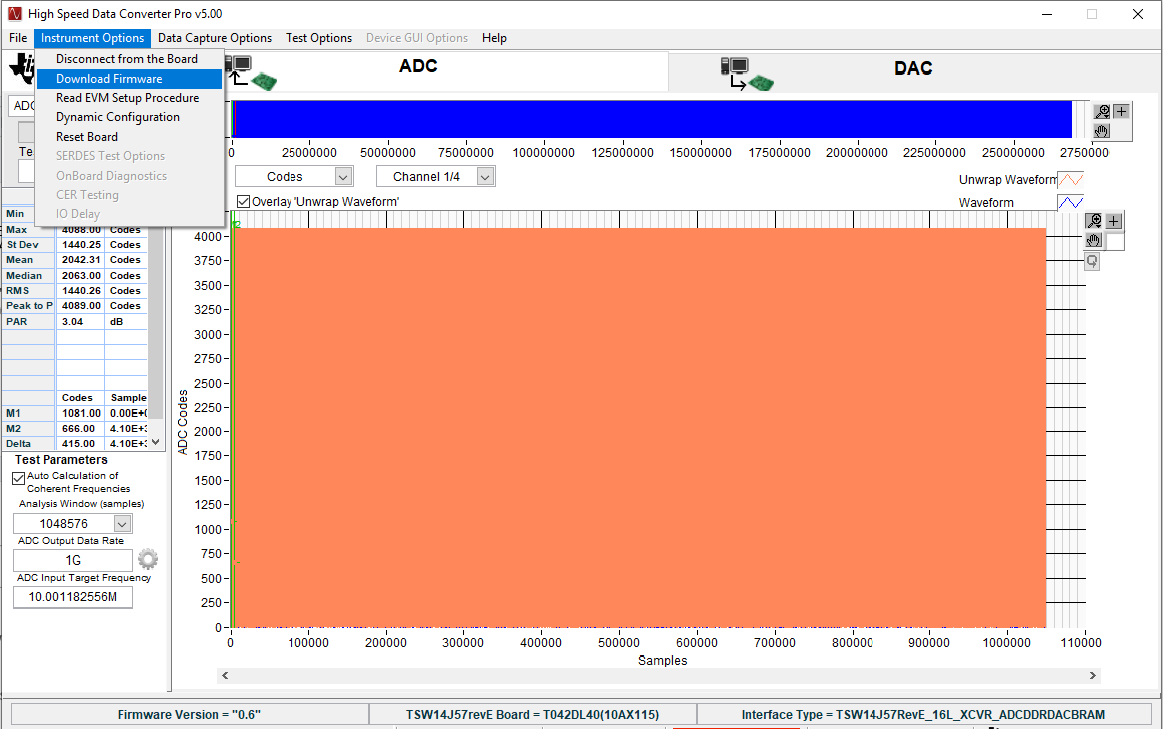The width and height of the screenshot is (1163, 729).
Task: Switch to the DAC tab
Action: (913, 68)
